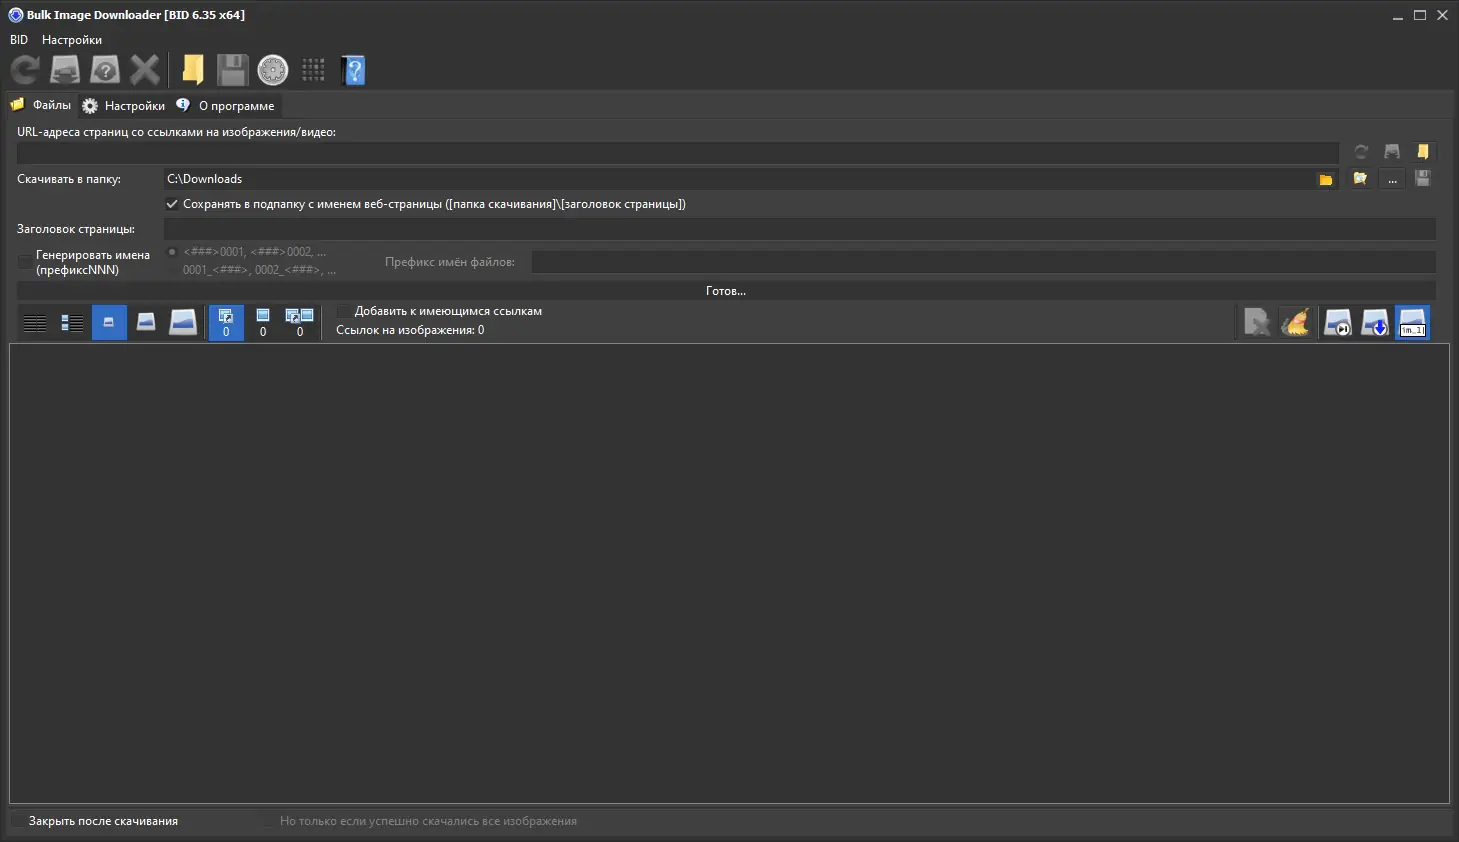
Task: Click the yellow open folder toolbar icon
Action: pyautogui.click(x=193, y=69)
